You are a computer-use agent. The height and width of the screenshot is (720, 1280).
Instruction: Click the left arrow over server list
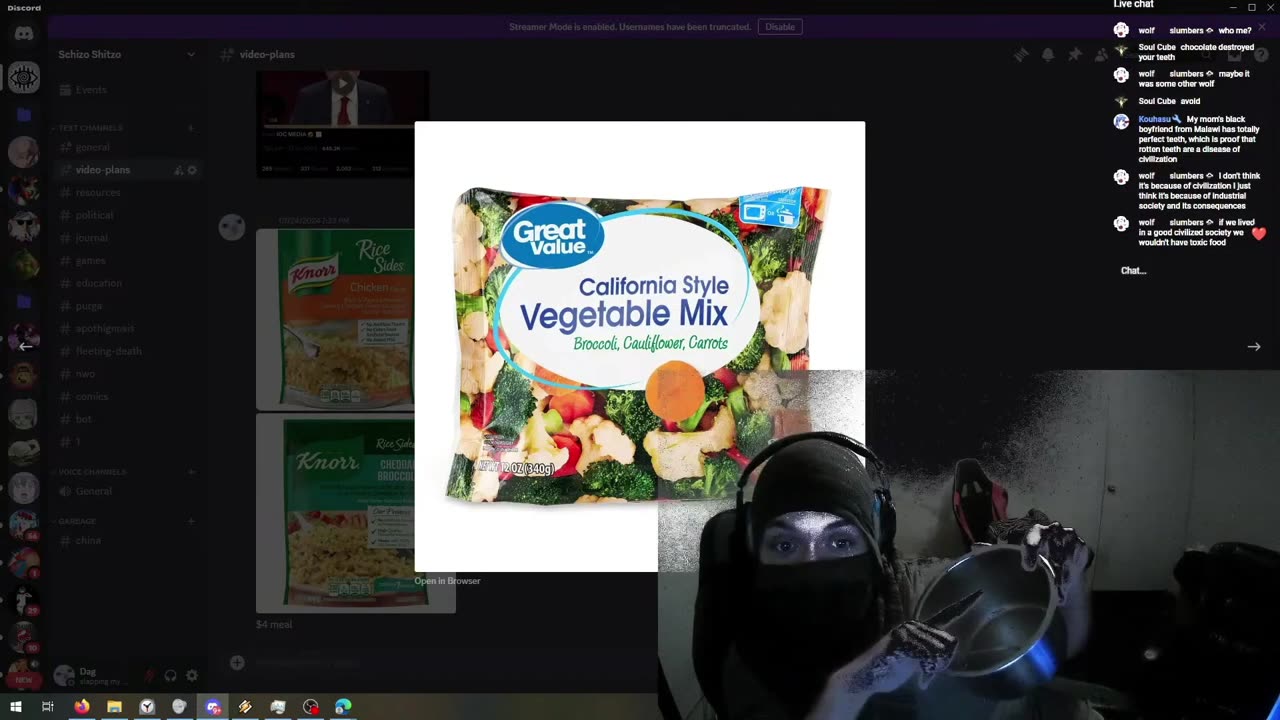26,346
